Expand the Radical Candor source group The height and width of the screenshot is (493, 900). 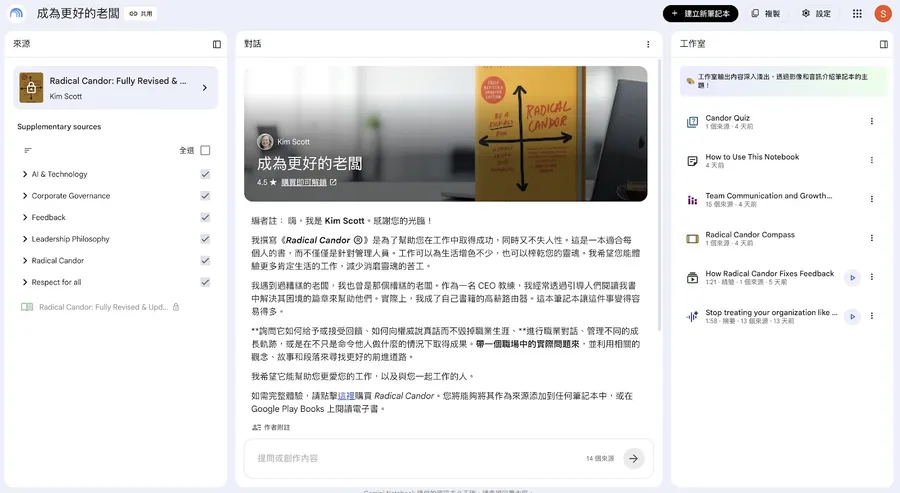coord(25,261)
